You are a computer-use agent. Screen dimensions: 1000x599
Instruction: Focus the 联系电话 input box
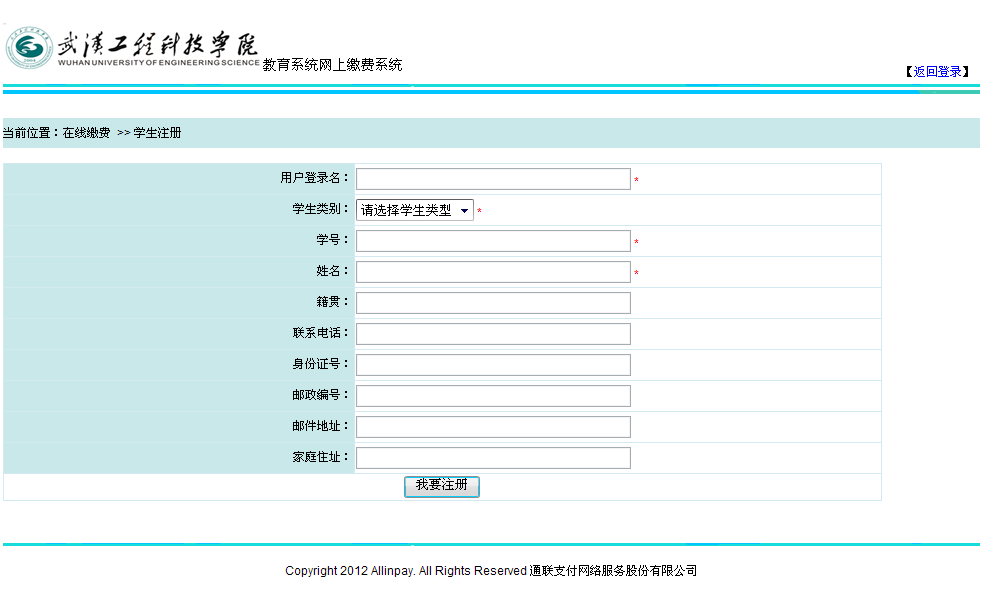pyautogui.click(x=493, y=334)
